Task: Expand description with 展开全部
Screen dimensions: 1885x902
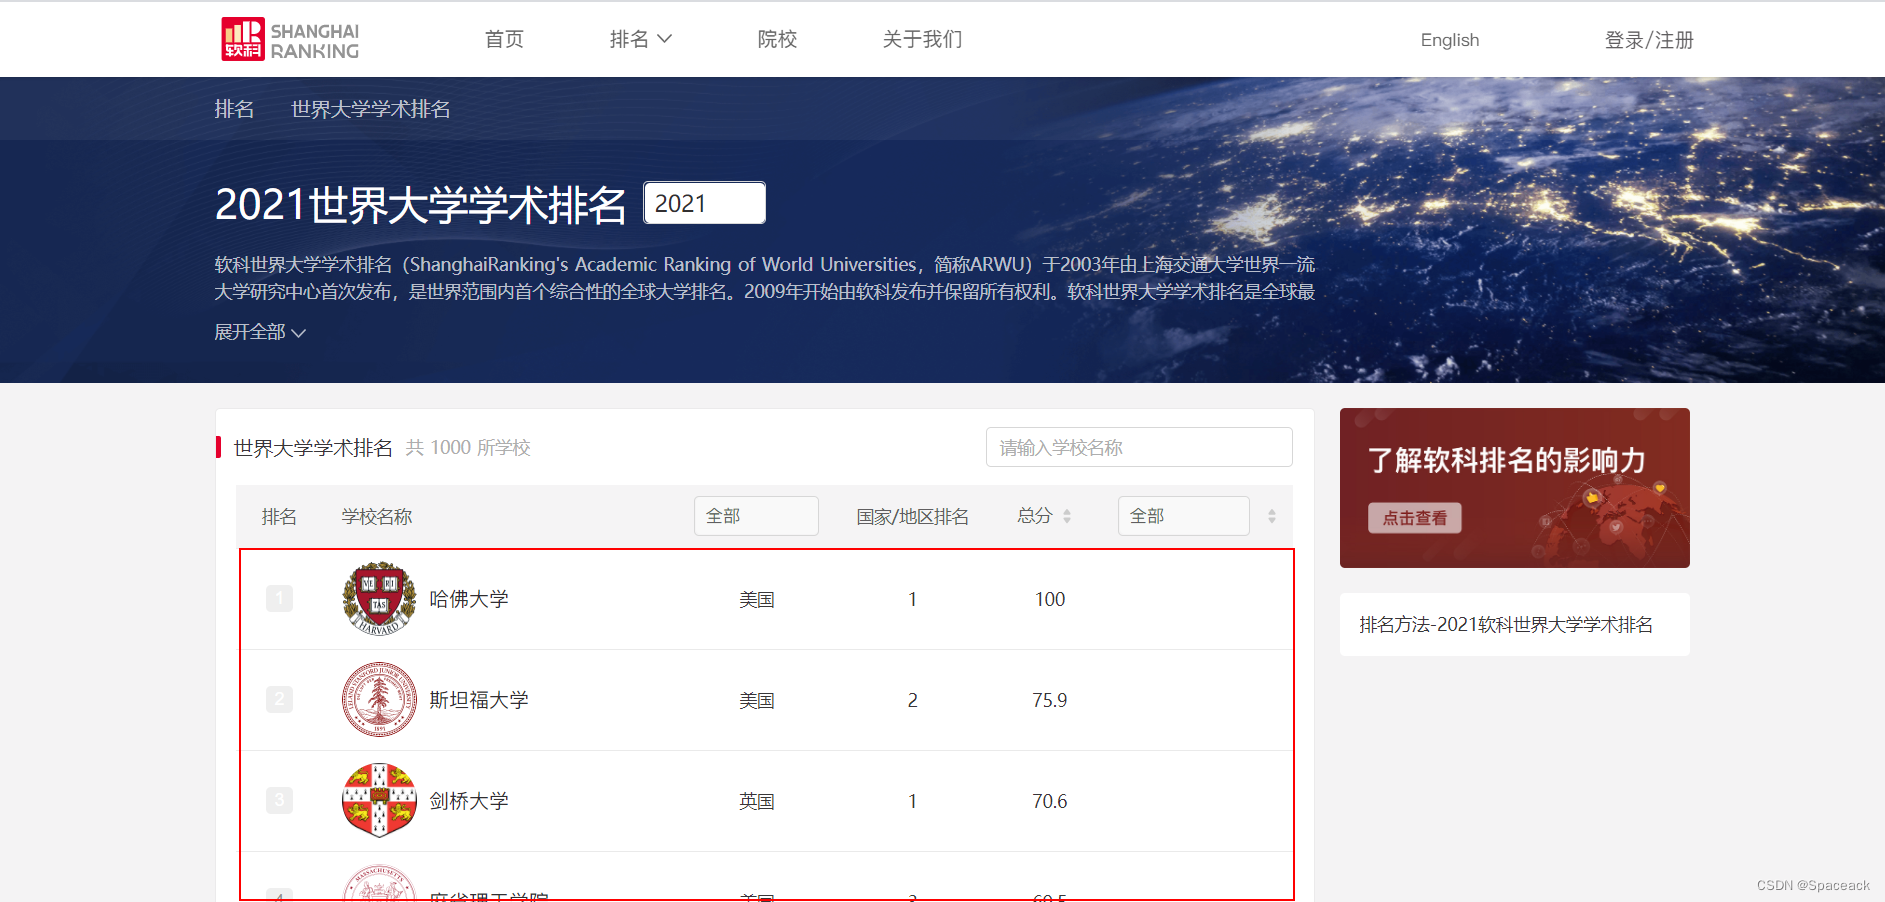Action: coord(260,332)
